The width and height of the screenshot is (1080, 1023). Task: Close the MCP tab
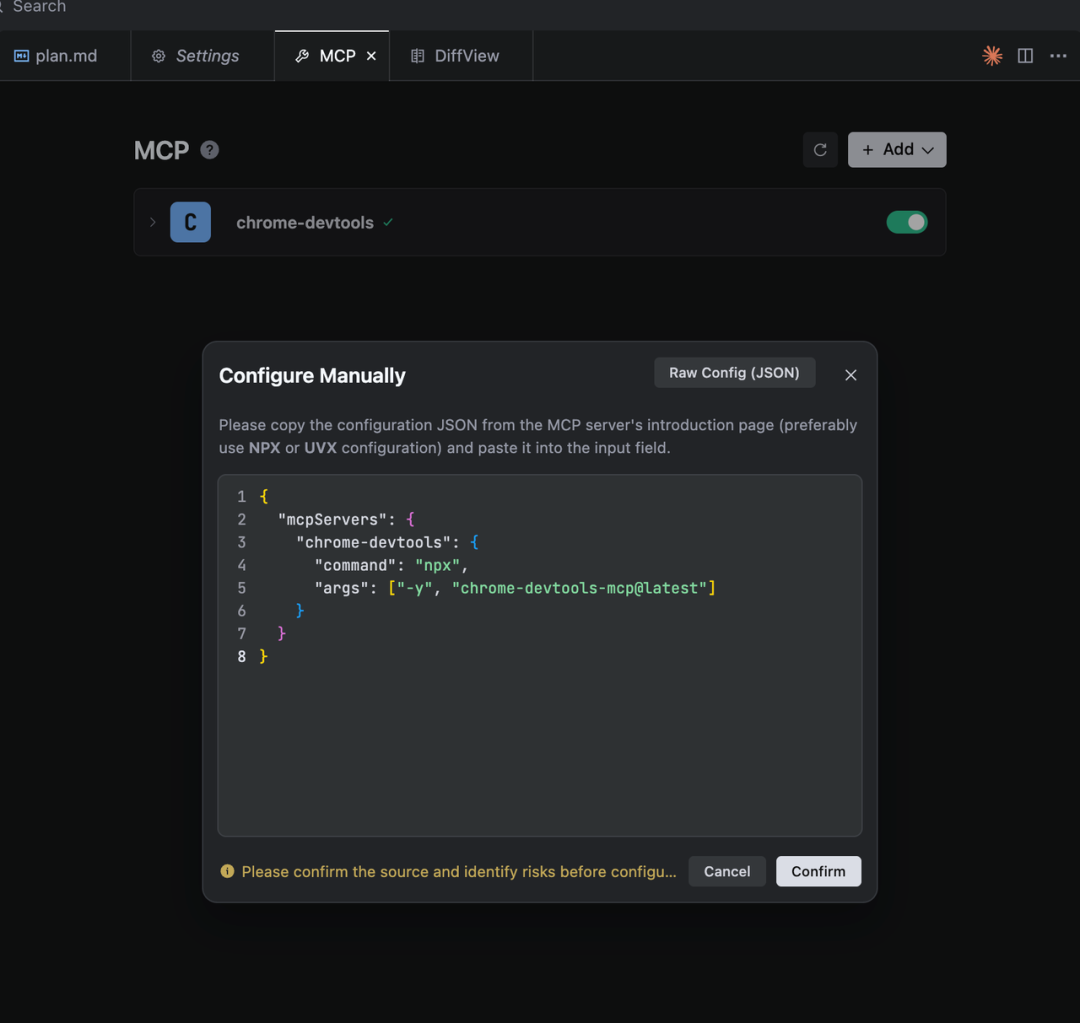coord(371,56)
